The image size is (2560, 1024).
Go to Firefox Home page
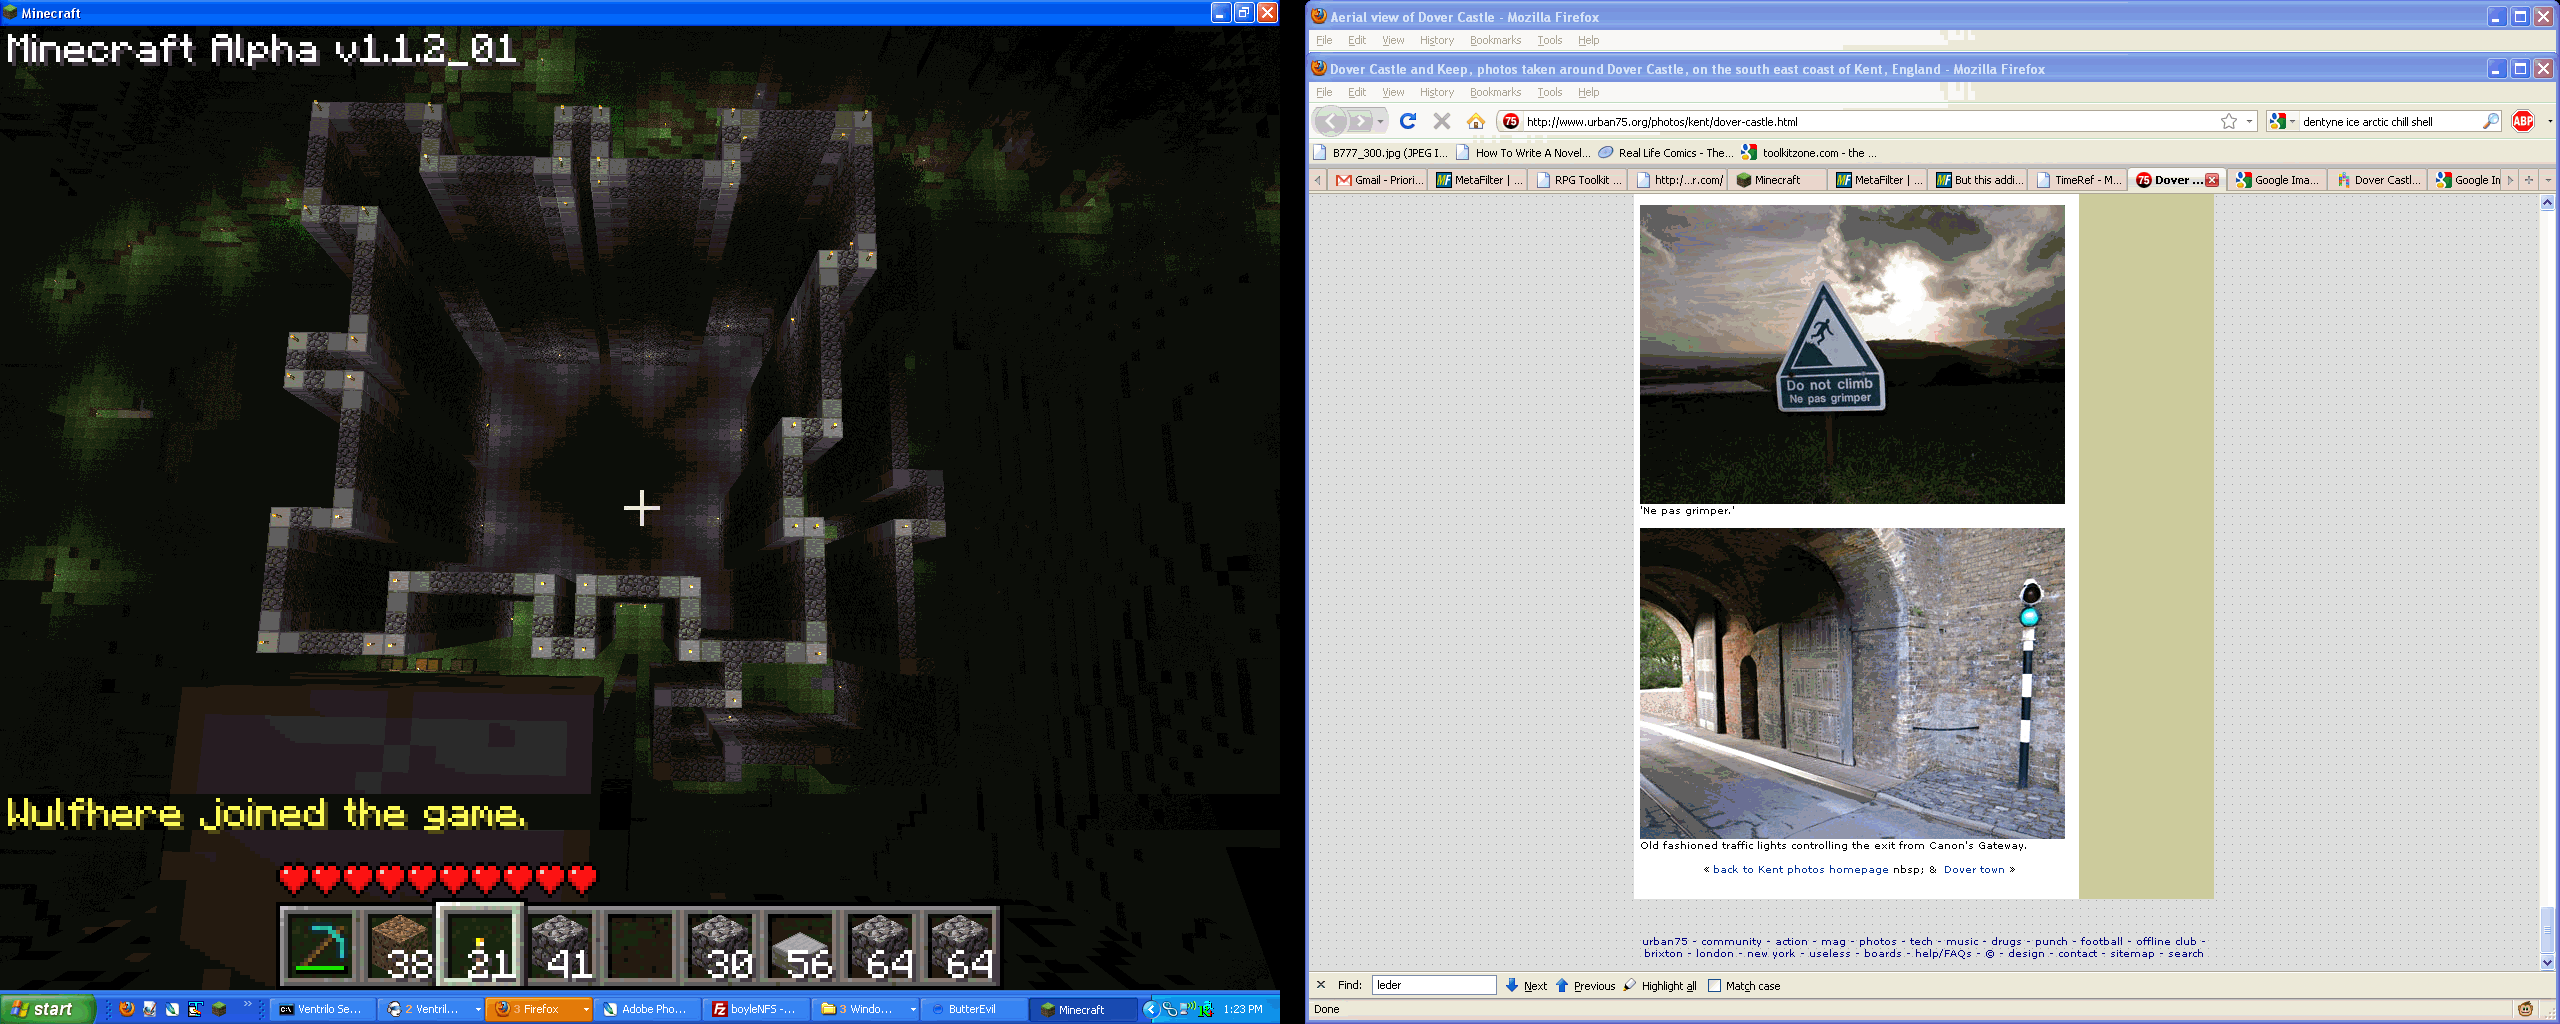(x=1475, y=121)
